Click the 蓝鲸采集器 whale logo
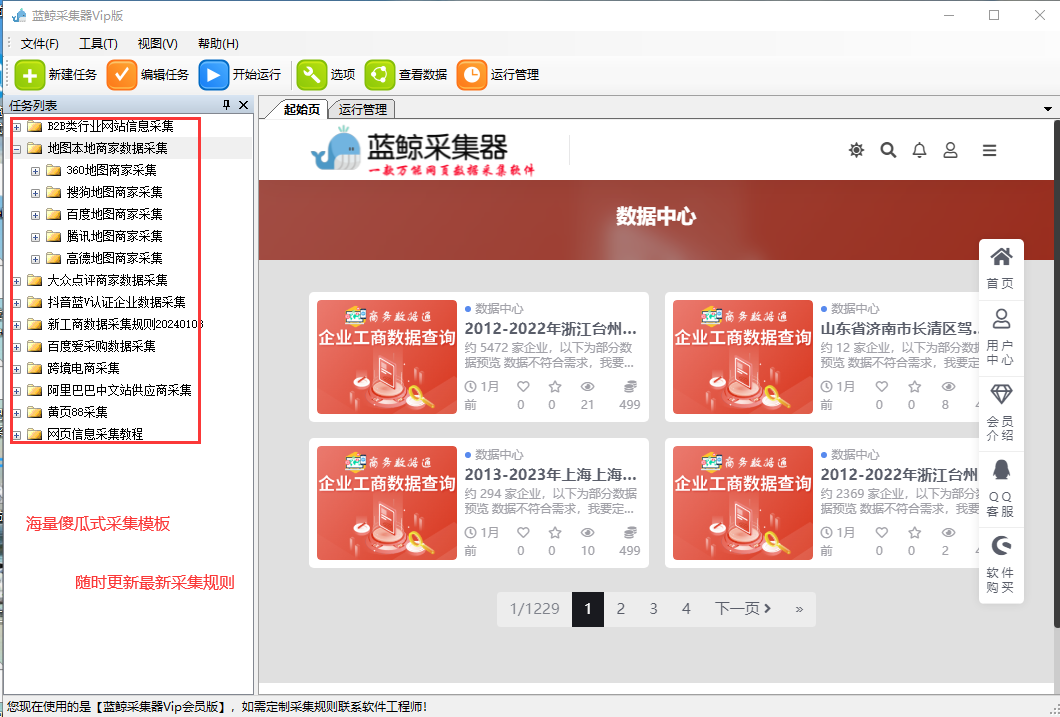The image size is (1060, 717). (335, 150)
